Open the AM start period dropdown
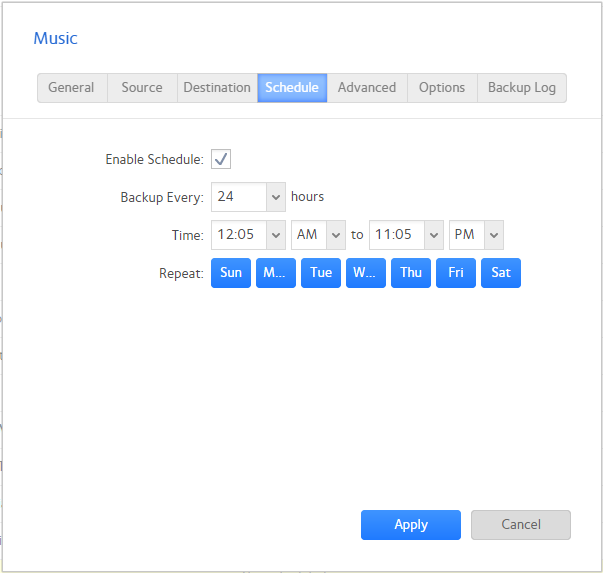 click(x=335, y=235)
